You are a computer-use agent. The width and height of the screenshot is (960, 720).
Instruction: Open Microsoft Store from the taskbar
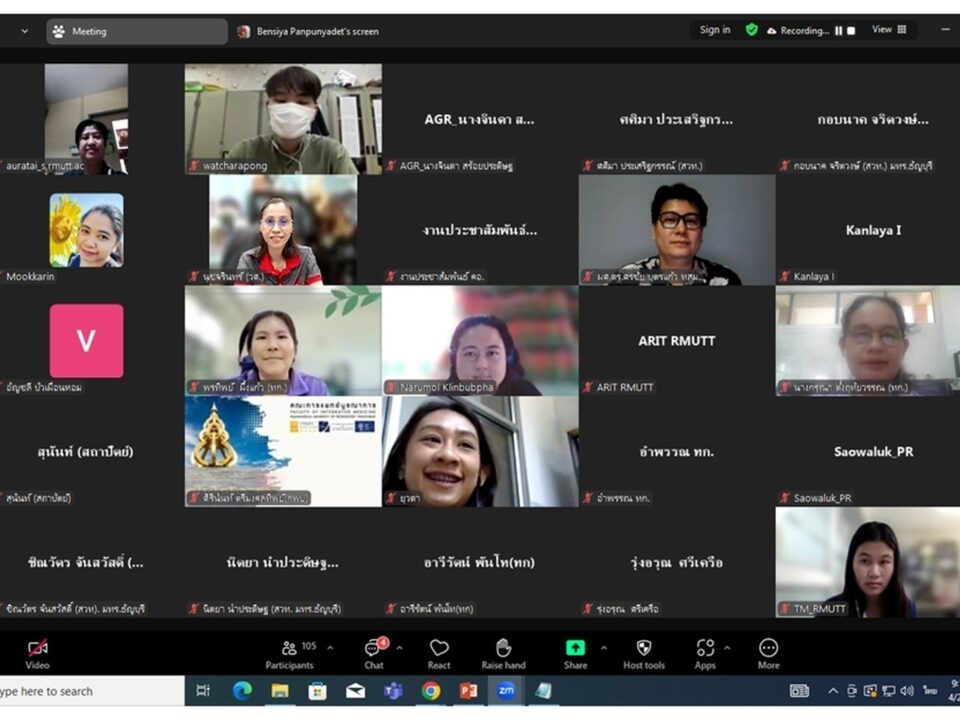click(x=317, y=691)
